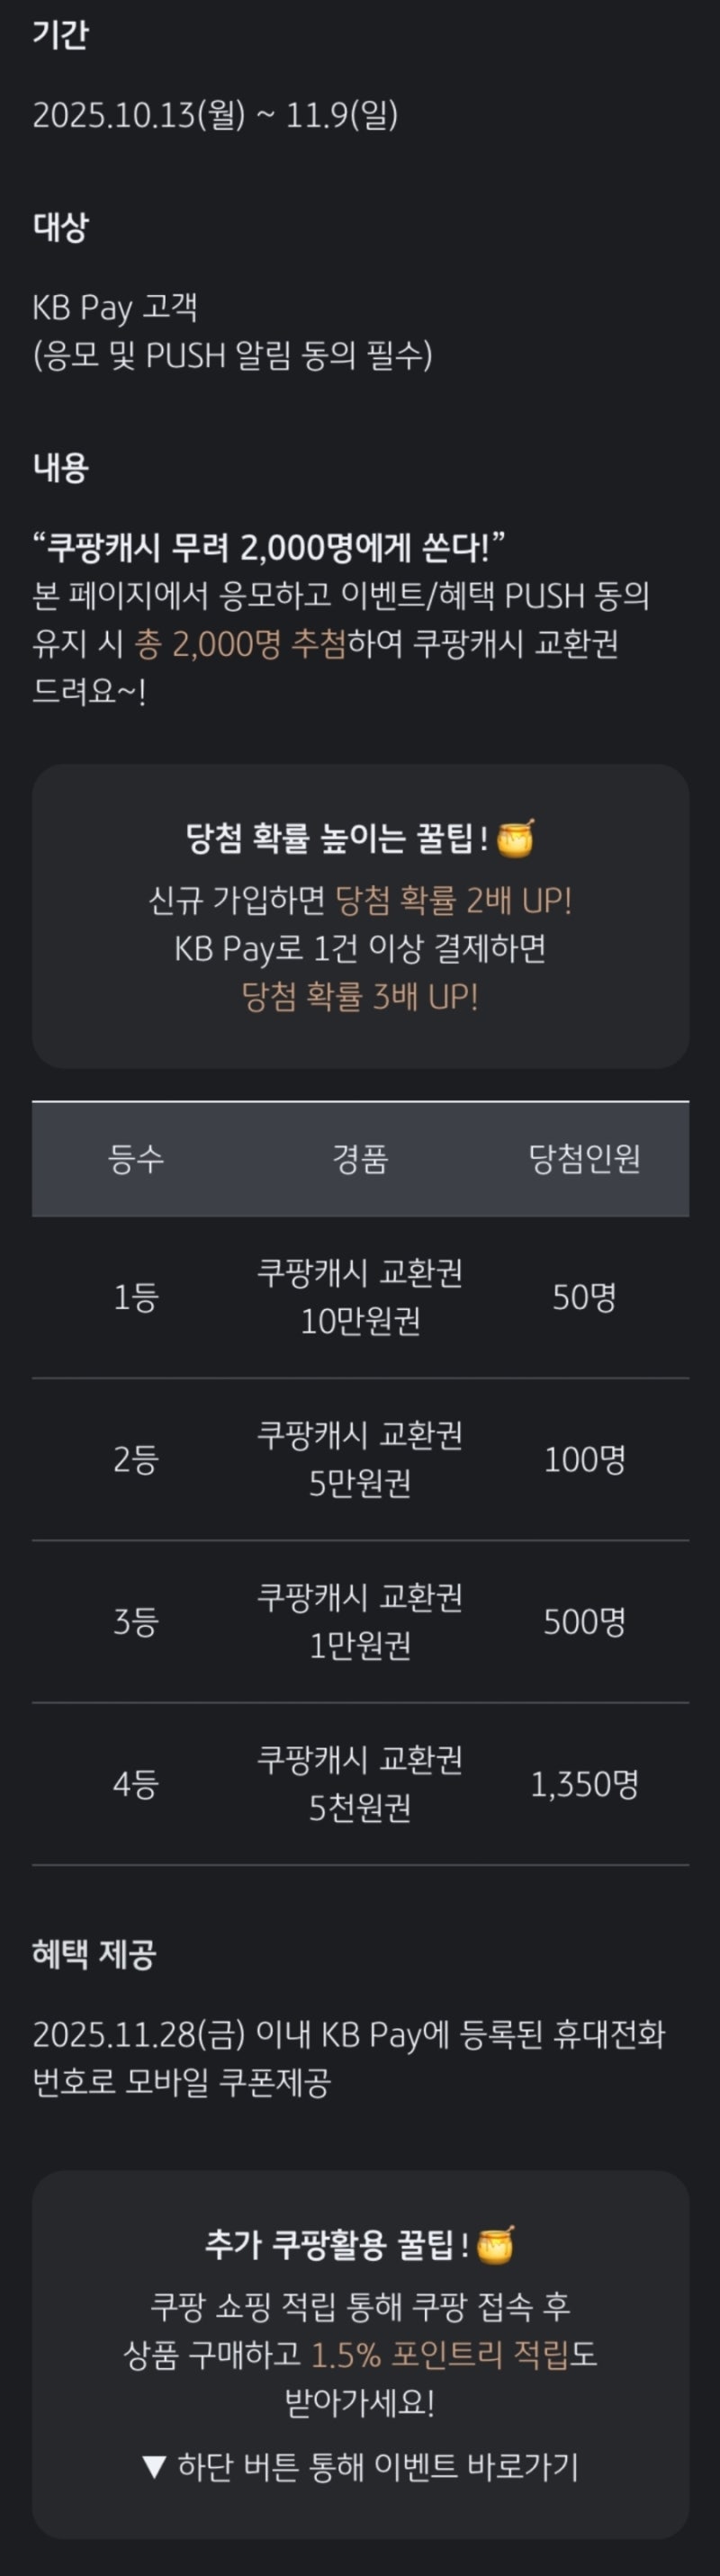The height and width of the screenshot is (2576, 720).
Task: Click 하단 버튼 통해 이벤트 바로가기 text
Action: pos(378,2467)
